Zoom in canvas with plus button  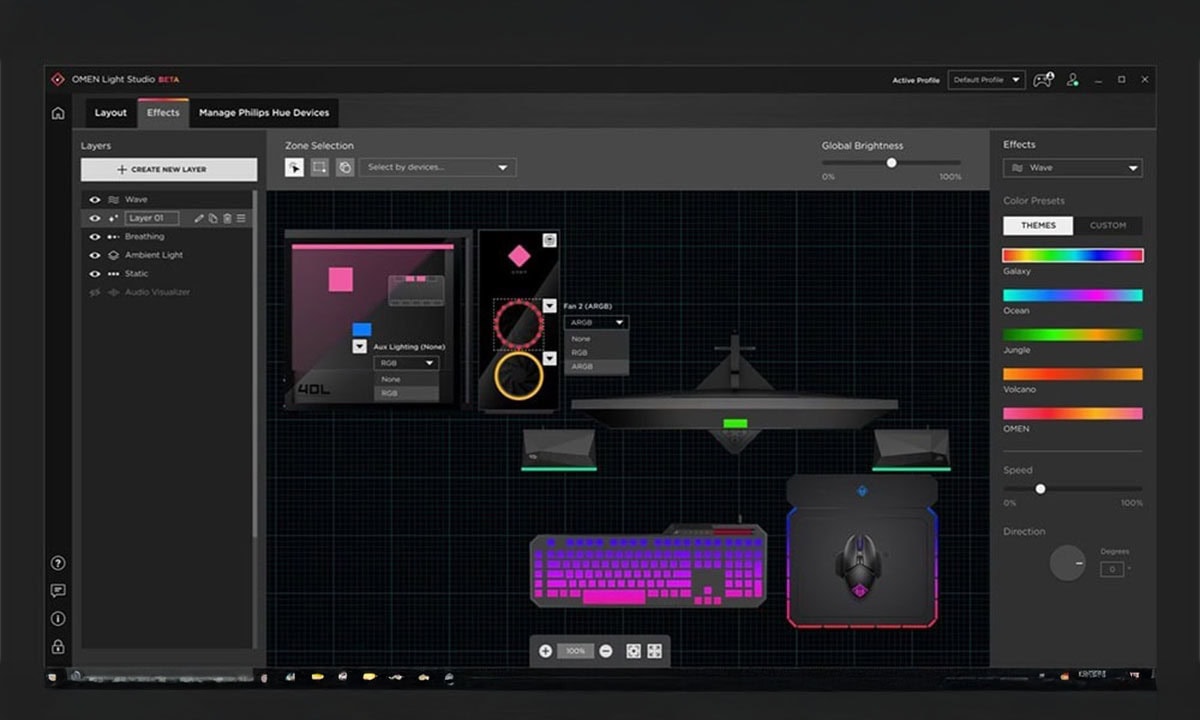click(x=545, y=651)
